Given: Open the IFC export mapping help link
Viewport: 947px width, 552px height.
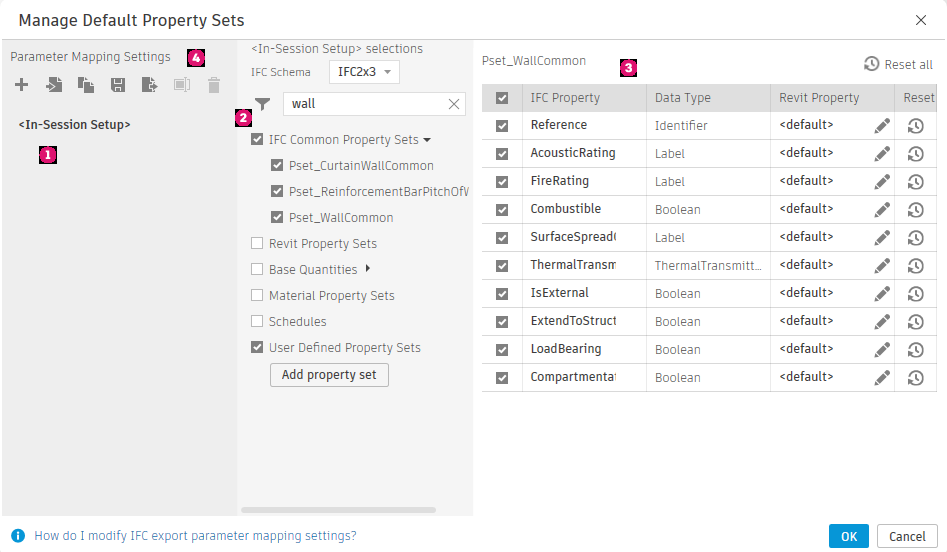Looking at the screenshot, I should click(195, 536).
